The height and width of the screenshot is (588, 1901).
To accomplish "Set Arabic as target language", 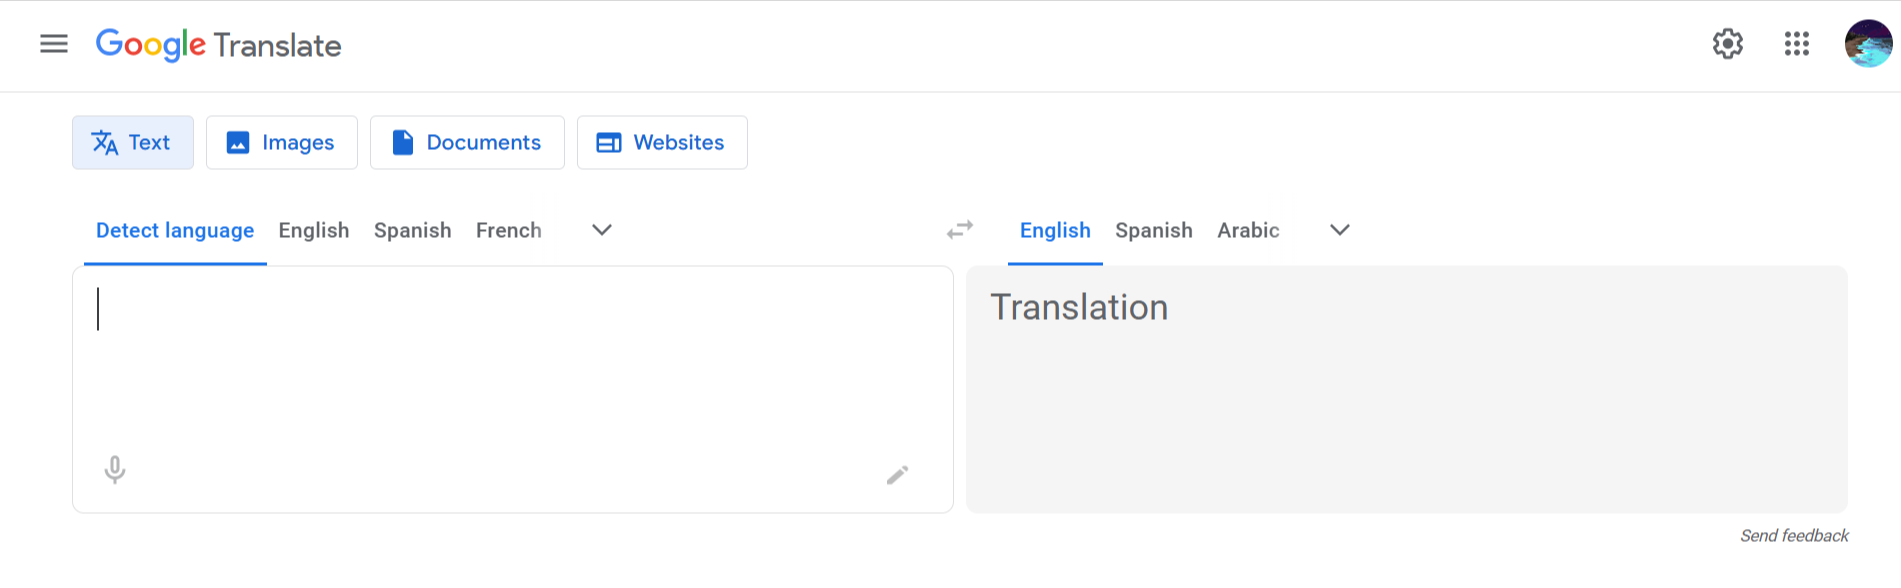I will coord(1248,231).
